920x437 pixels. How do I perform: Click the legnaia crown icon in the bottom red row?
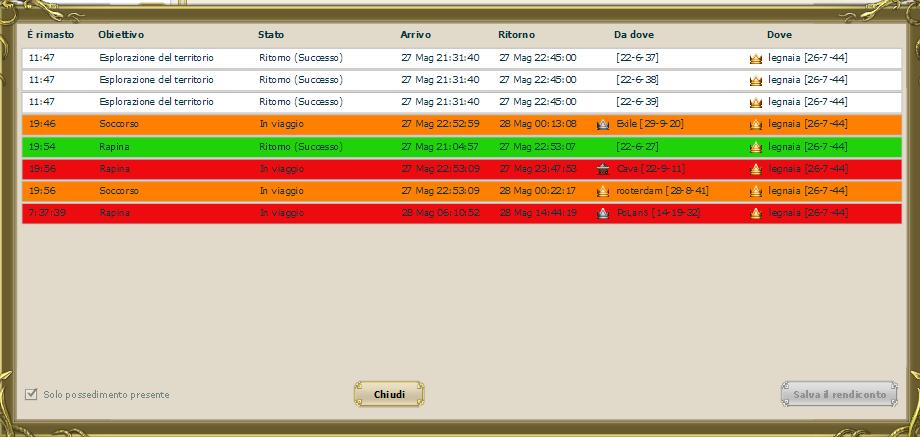[x=756, y=213]
